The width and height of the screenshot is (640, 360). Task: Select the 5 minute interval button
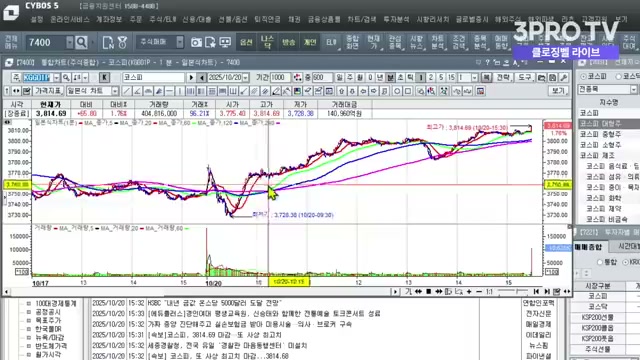(441, 78)
